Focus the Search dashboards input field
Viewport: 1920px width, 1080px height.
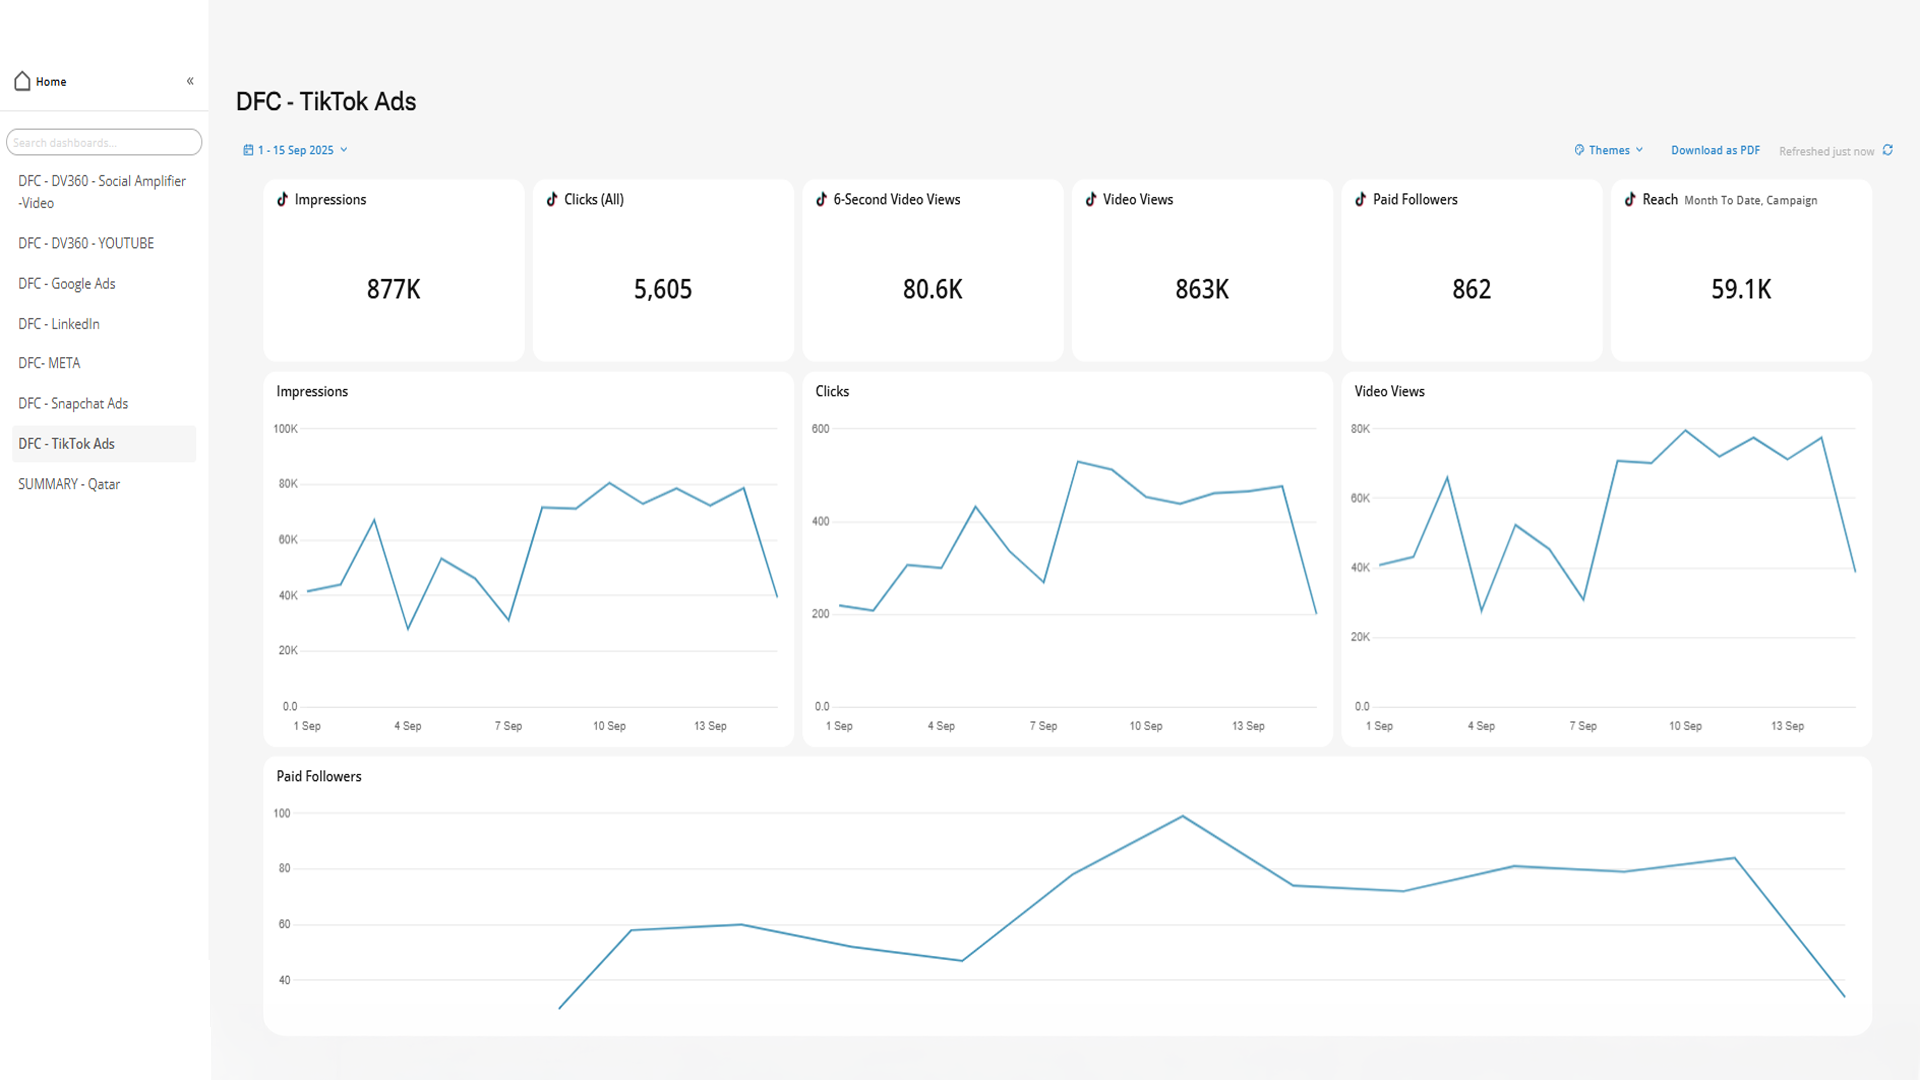(104, 142)
